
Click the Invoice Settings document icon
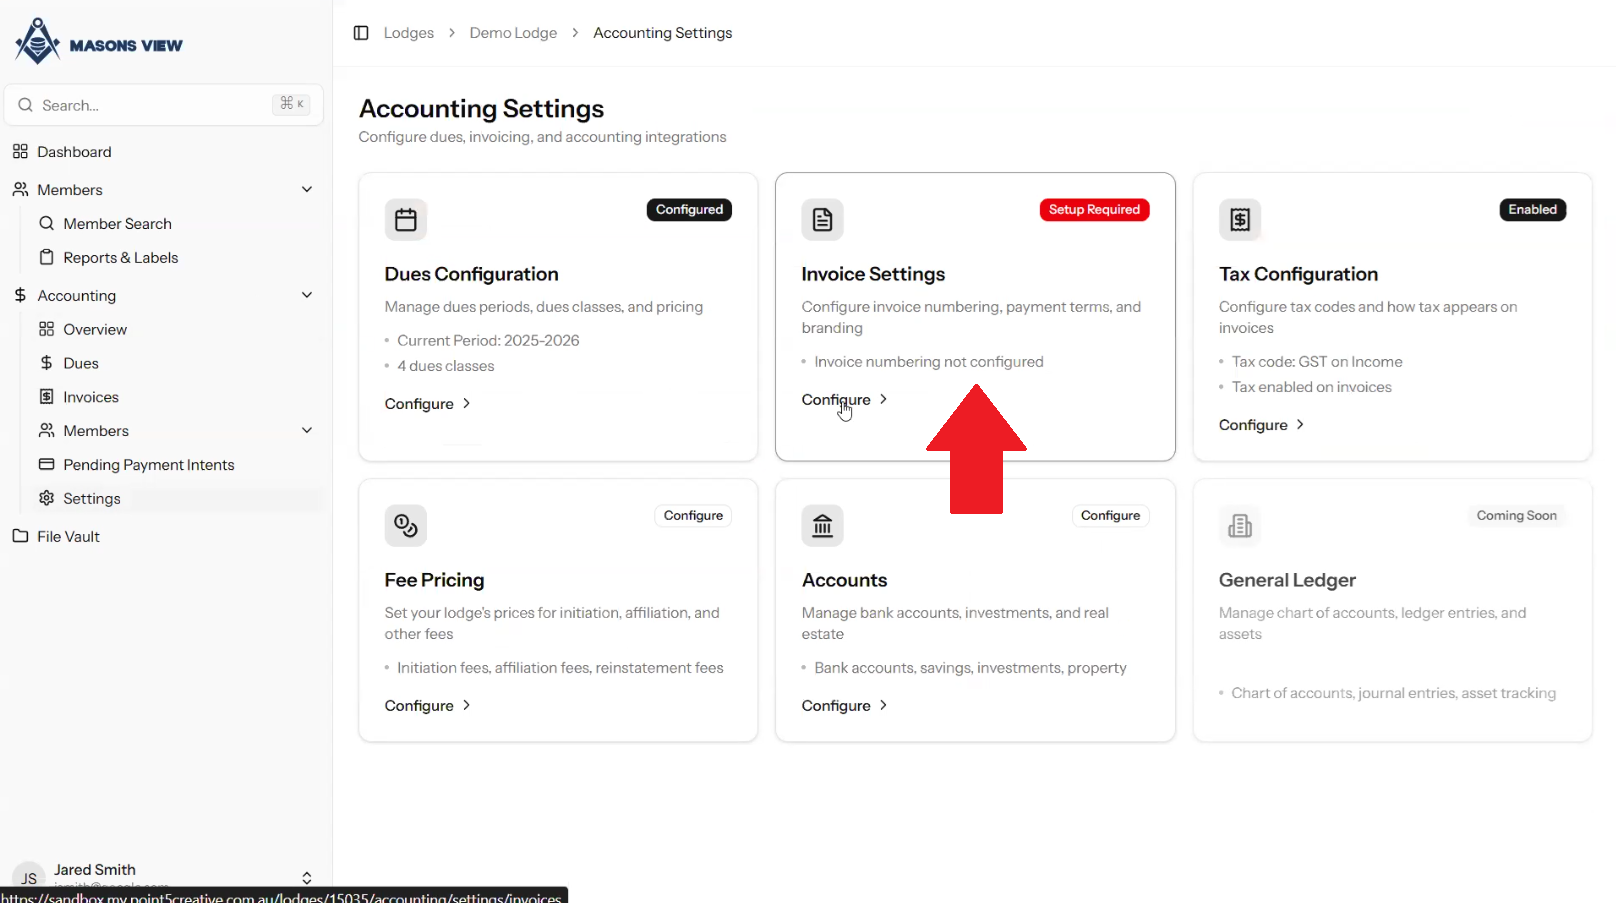tap(822, 220)
